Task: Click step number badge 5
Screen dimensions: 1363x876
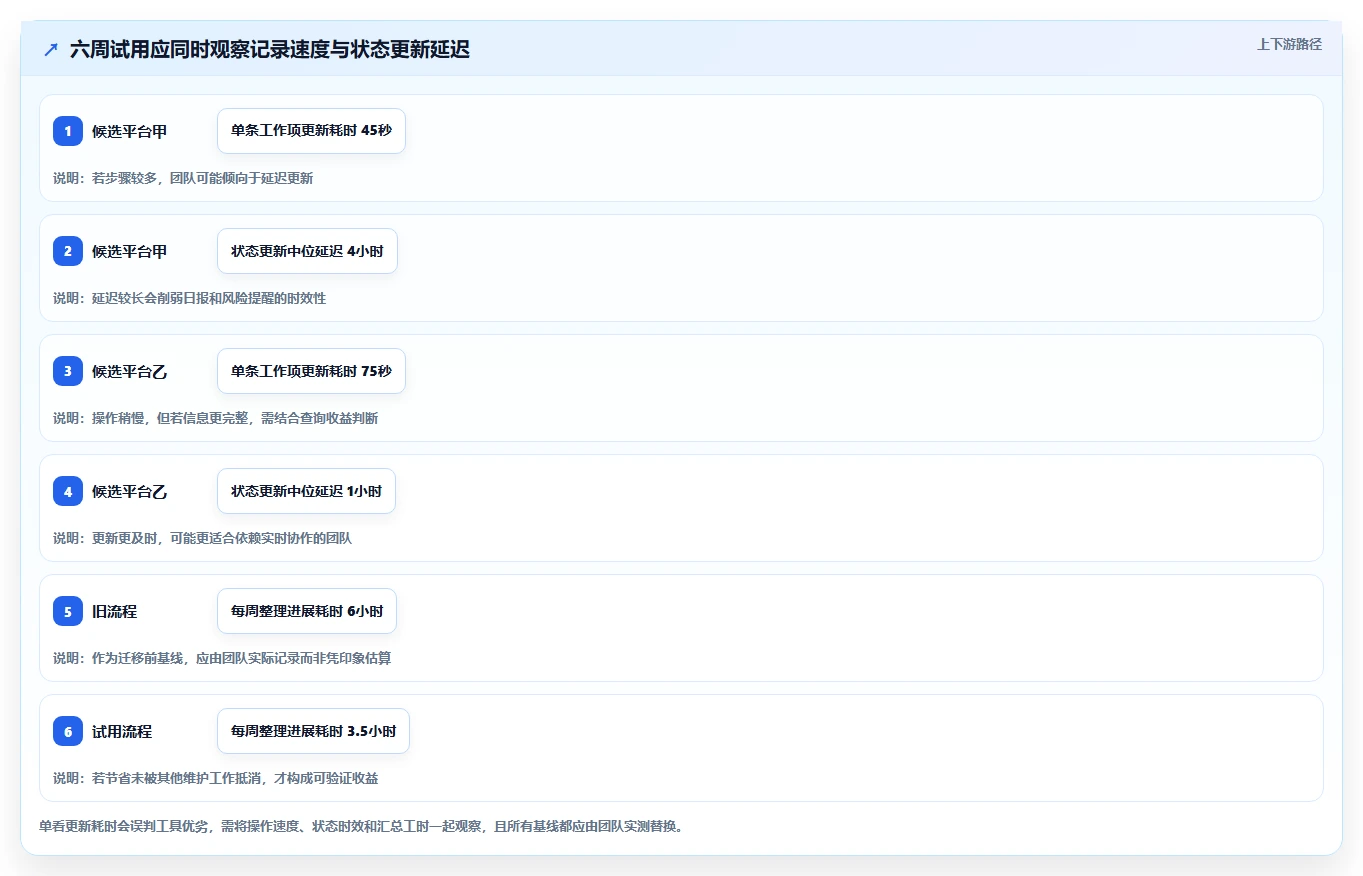Action: [68, 611]
